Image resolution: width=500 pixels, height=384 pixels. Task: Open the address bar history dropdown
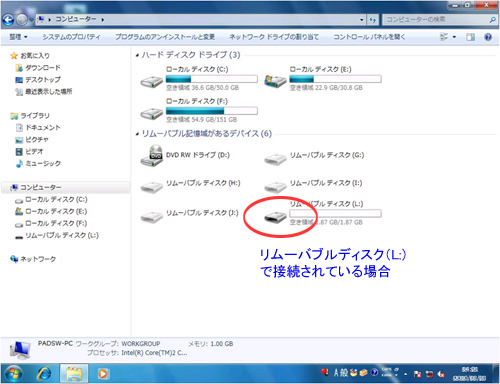click(x=362, y=20)
